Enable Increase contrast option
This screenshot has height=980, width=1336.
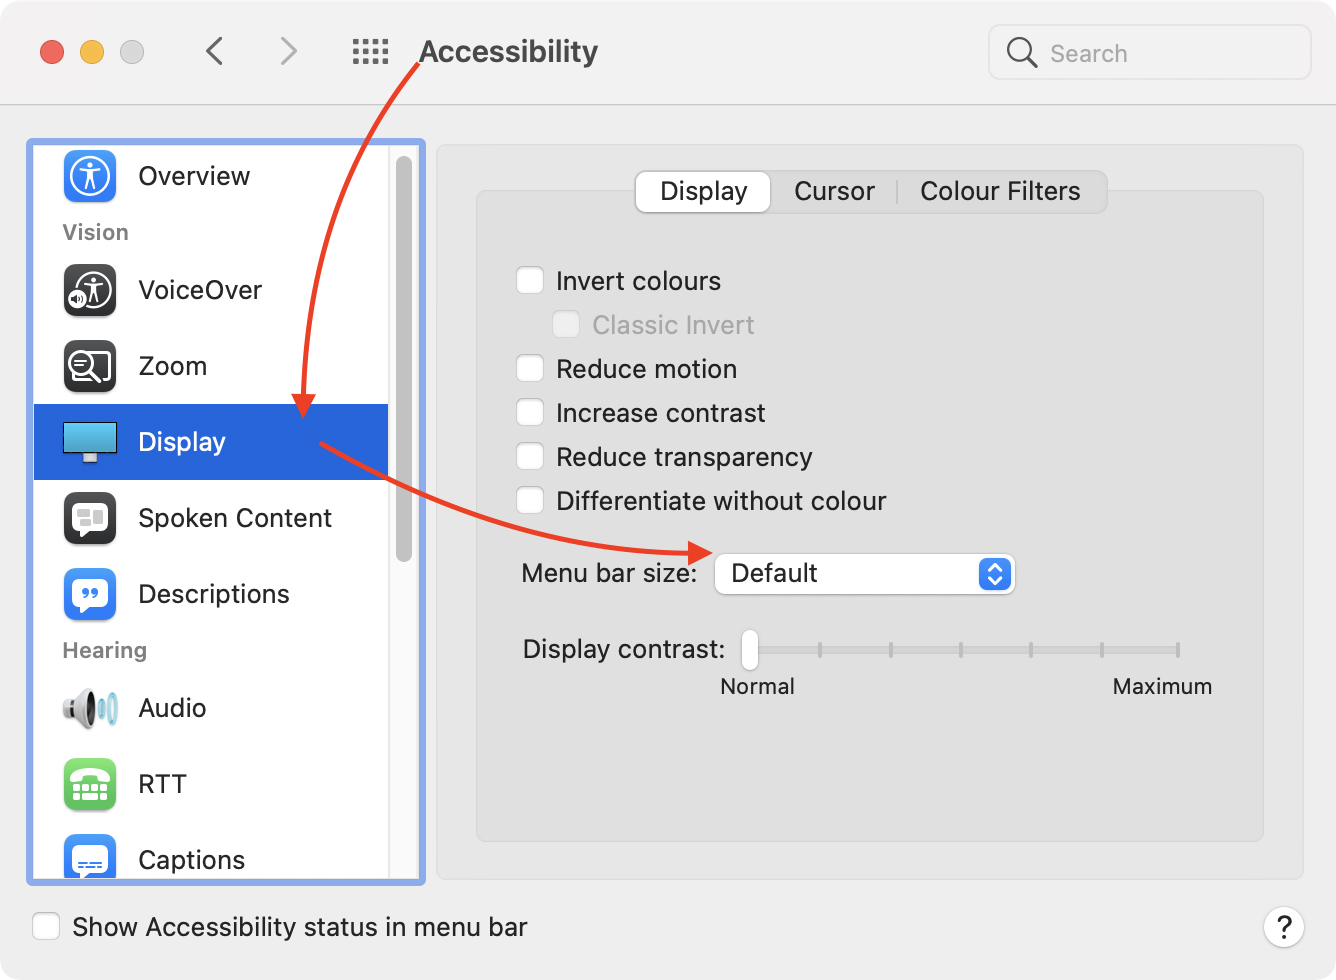pos(530,413)
